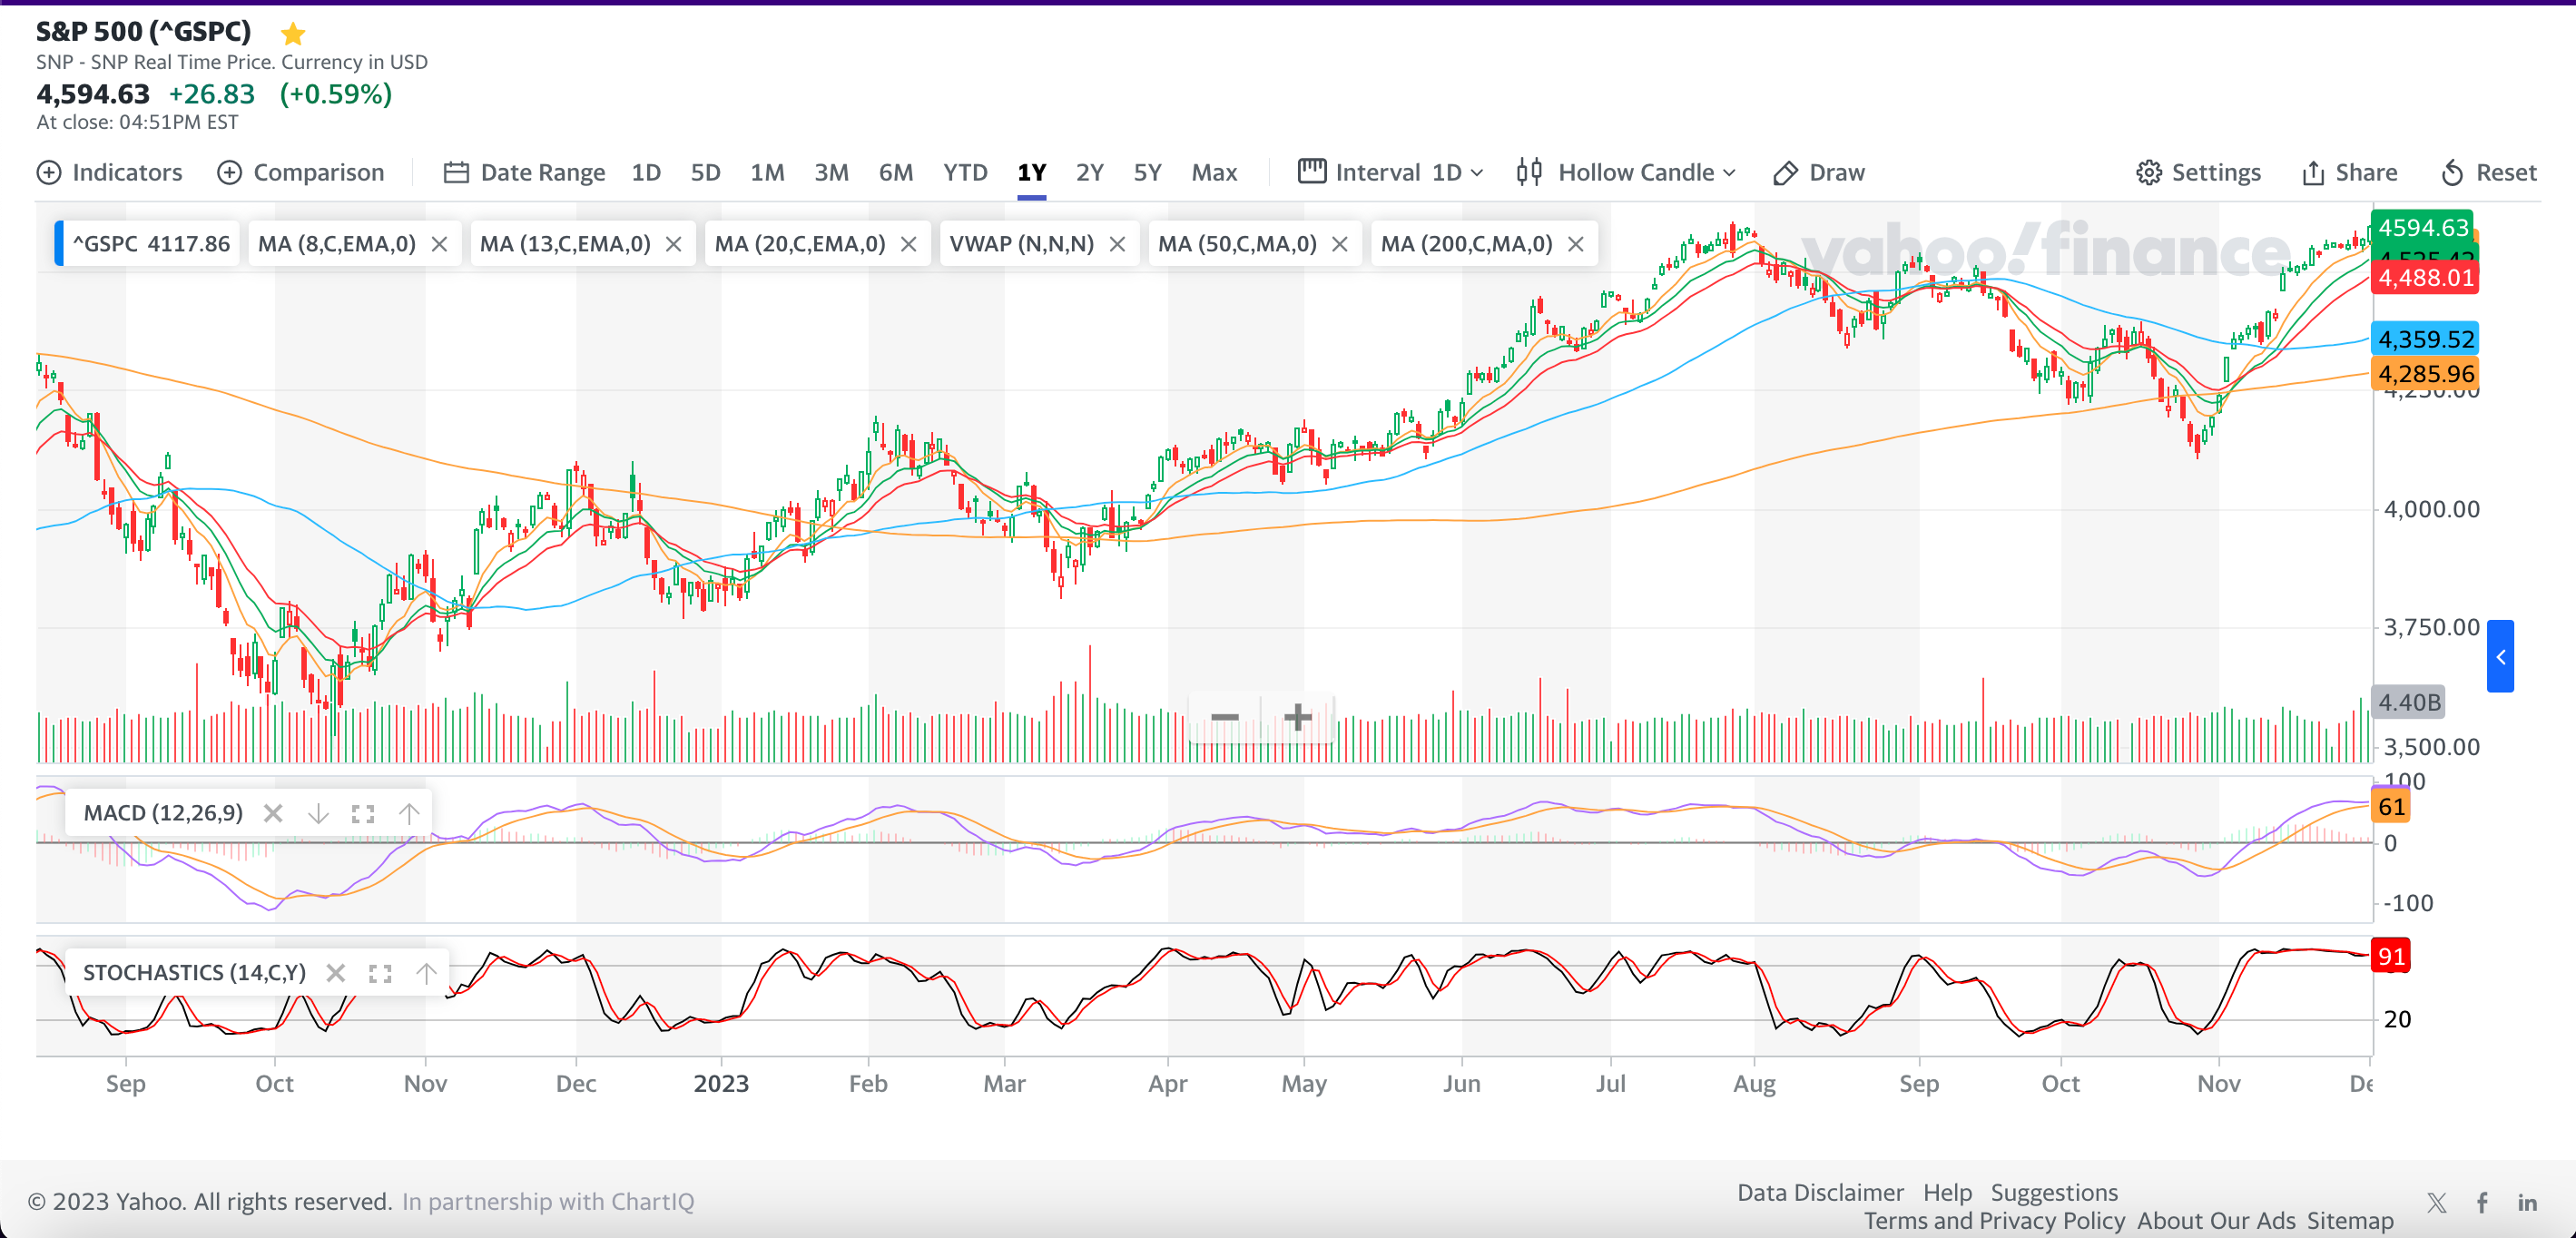Viewport: 2576px width, 1238px height.
Task: Open the Indicators menu
Action: 110,173
